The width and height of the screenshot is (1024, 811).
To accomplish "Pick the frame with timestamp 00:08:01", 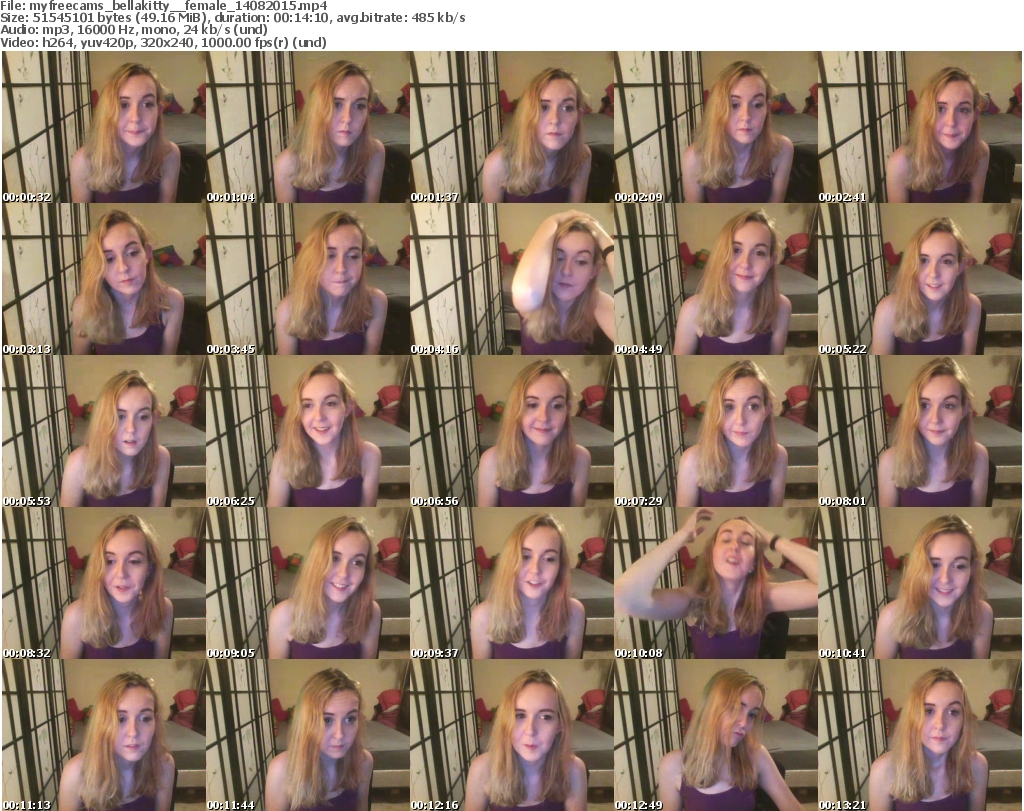I will pyautogui.click(x=920, y=432).
